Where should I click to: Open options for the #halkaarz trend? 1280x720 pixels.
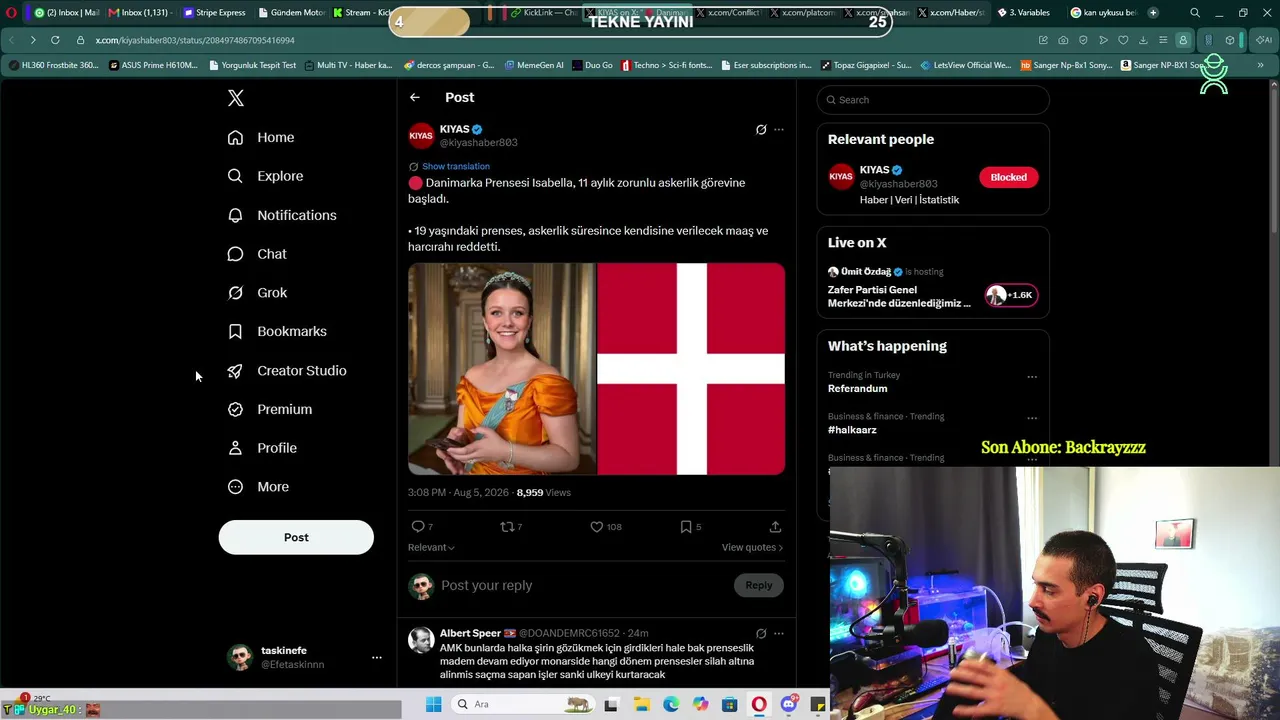point(1032,418)
